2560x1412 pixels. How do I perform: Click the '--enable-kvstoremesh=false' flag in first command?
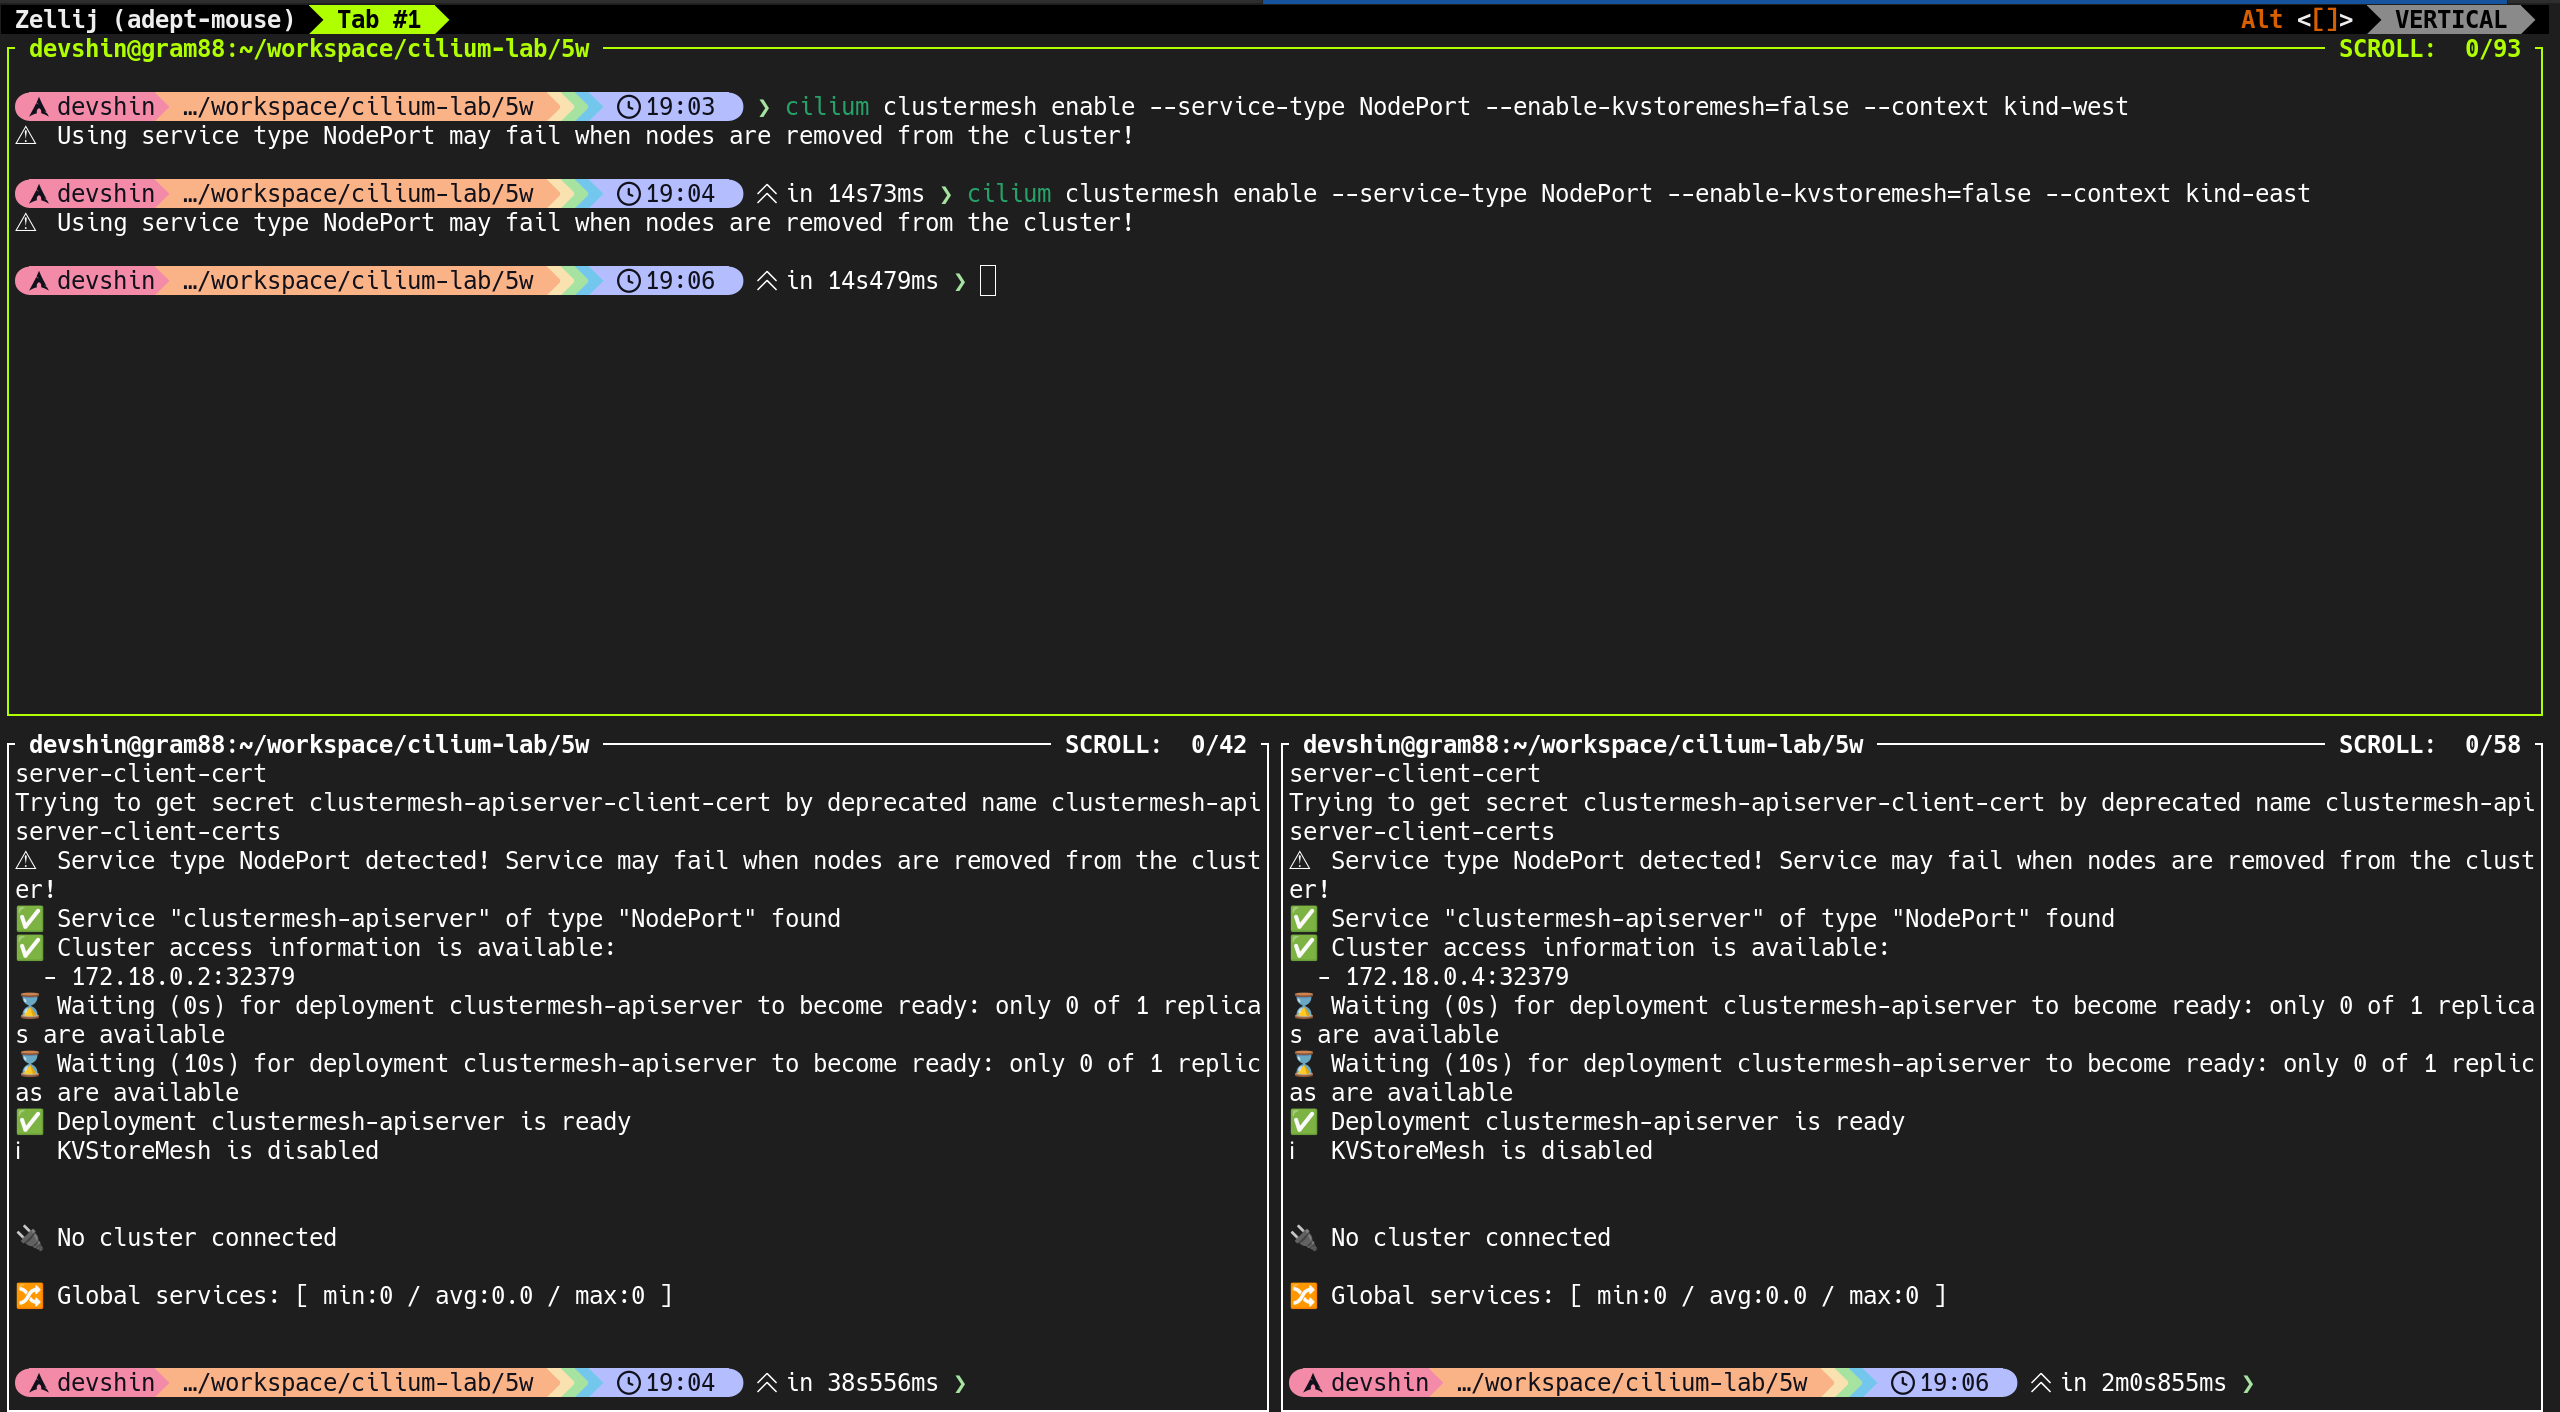(x=1667, y=107)
